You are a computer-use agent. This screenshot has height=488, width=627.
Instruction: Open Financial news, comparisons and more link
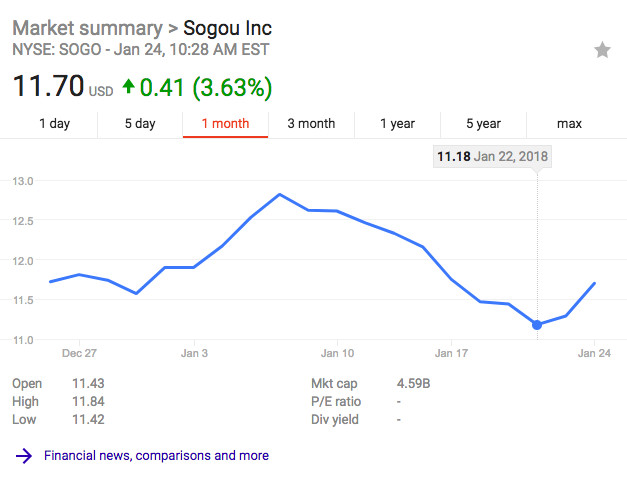156,456
